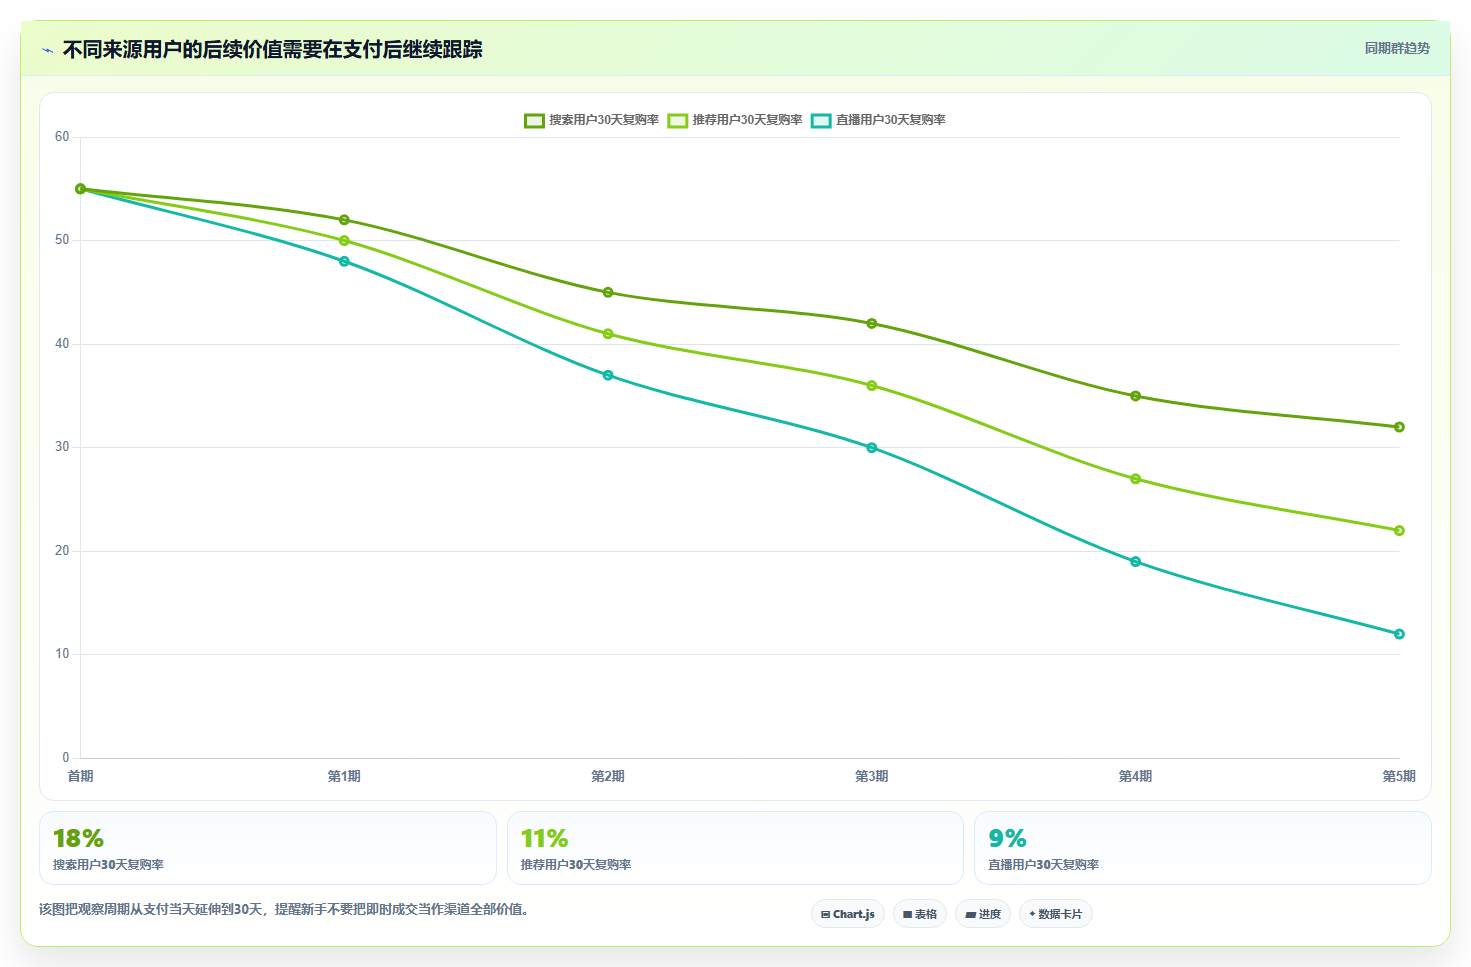The image size is (1471, 967).
Task: Click the title 不同来源用户的后续价值需要在支付后继续跟踪
Action: (272, 50)
